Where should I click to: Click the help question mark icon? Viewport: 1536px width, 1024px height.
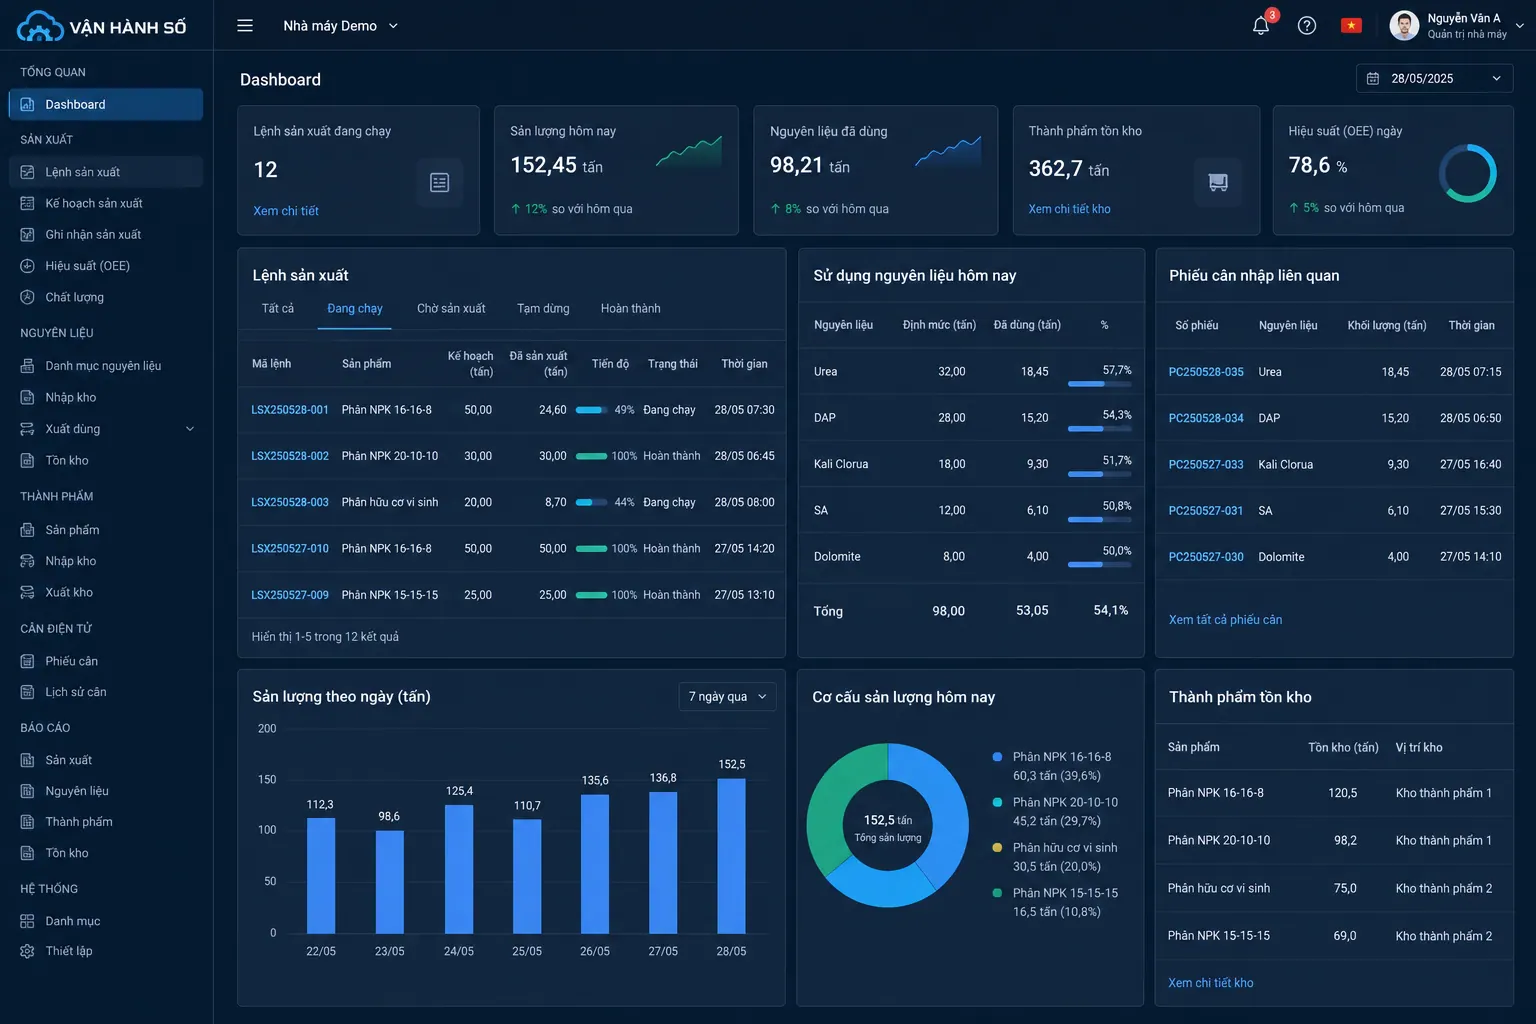[x=1307, y=26]
